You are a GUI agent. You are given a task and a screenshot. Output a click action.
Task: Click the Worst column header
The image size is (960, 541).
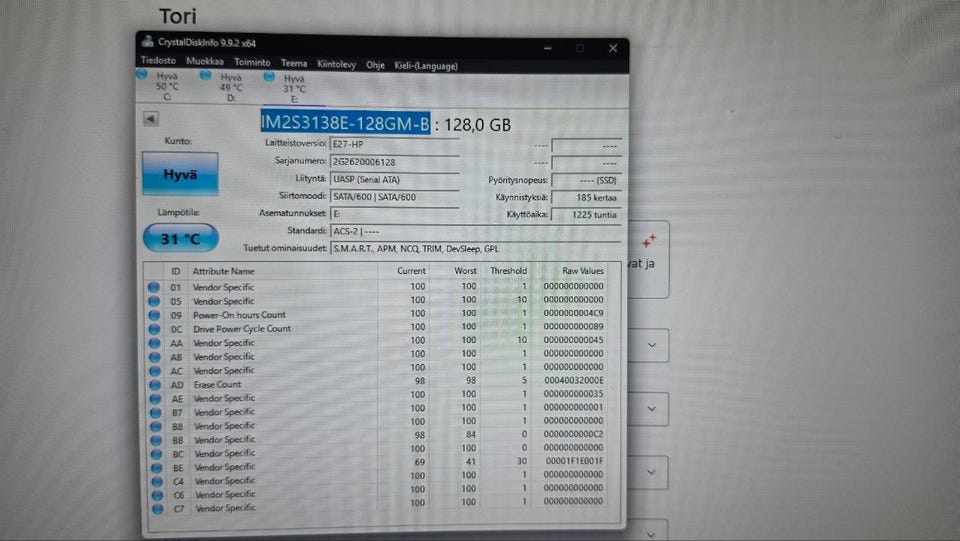tap(465, 270)
